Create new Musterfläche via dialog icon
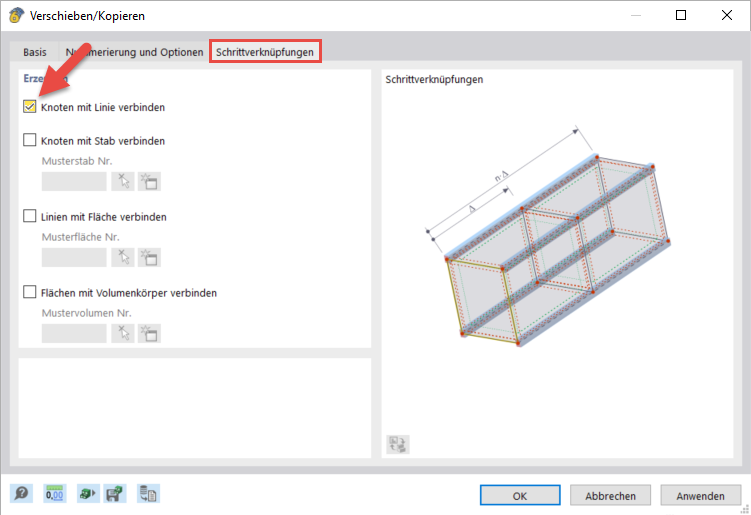This screenshot has height=515, width=751. point(149,258)
